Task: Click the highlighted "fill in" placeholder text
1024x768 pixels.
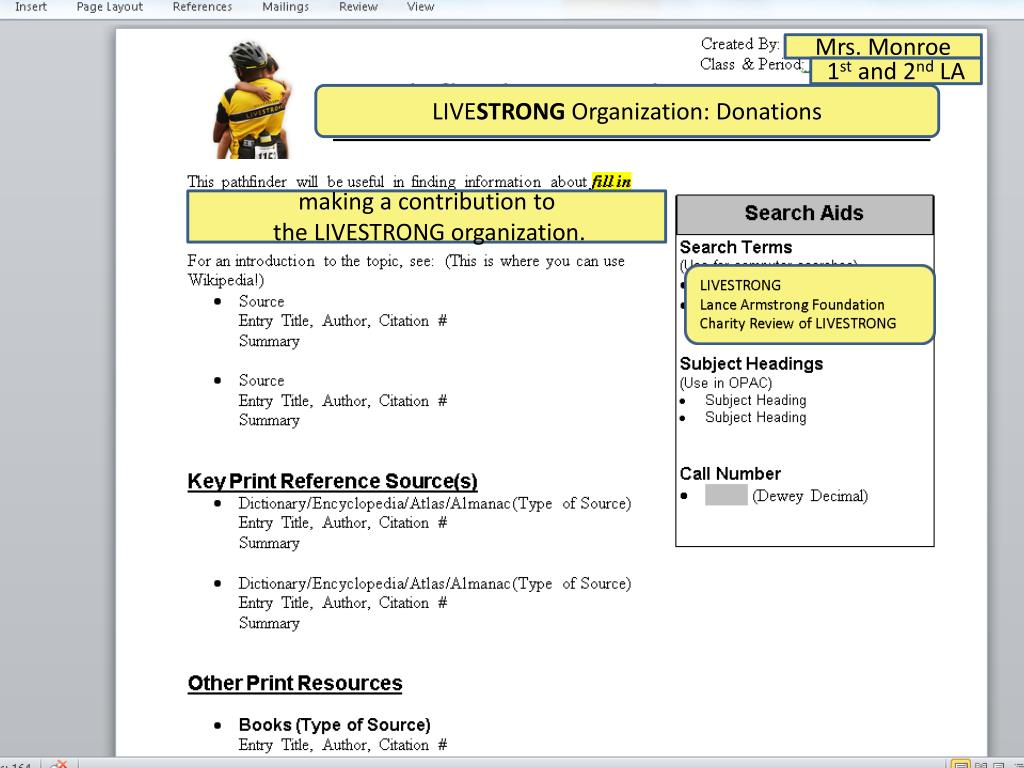Action: pos(611,181)
